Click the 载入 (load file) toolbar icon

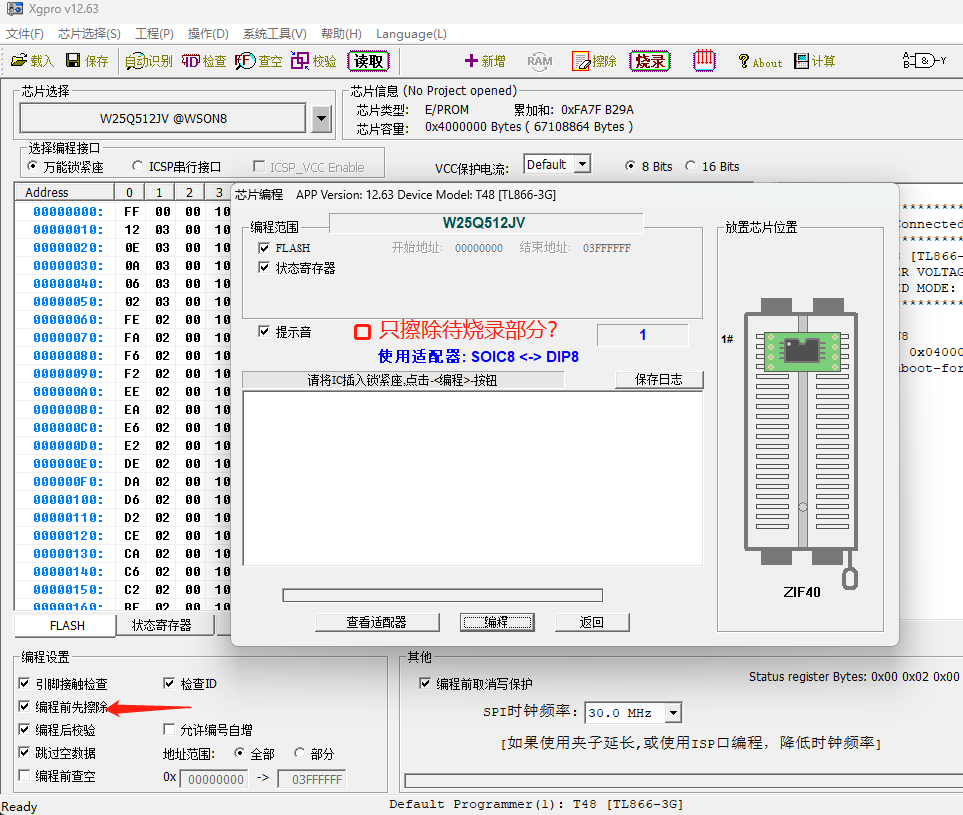click(32, 61)
